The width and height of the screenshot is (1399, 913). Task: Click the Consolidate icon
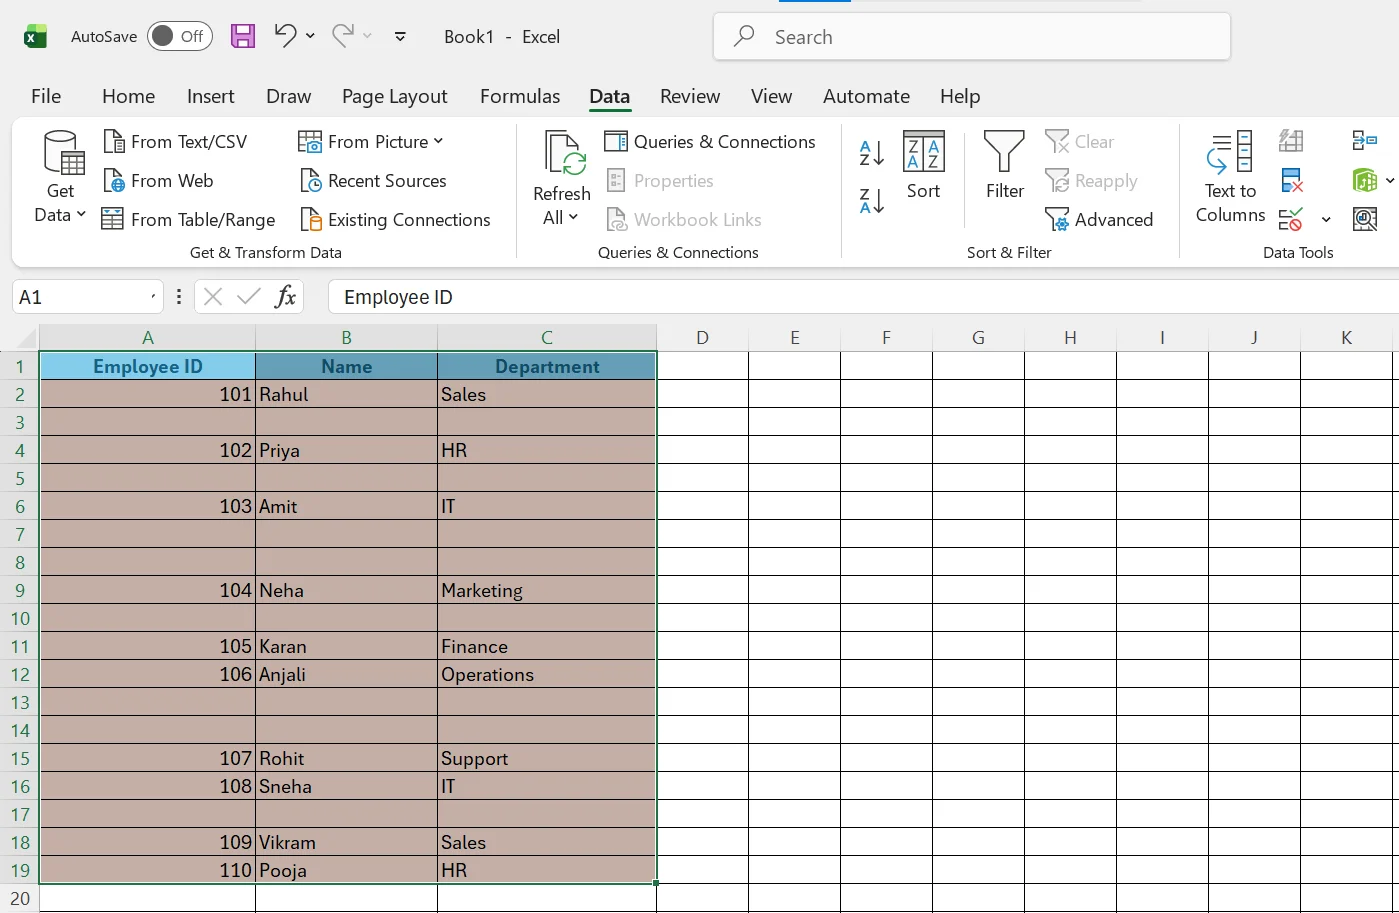pos(1365,141)
